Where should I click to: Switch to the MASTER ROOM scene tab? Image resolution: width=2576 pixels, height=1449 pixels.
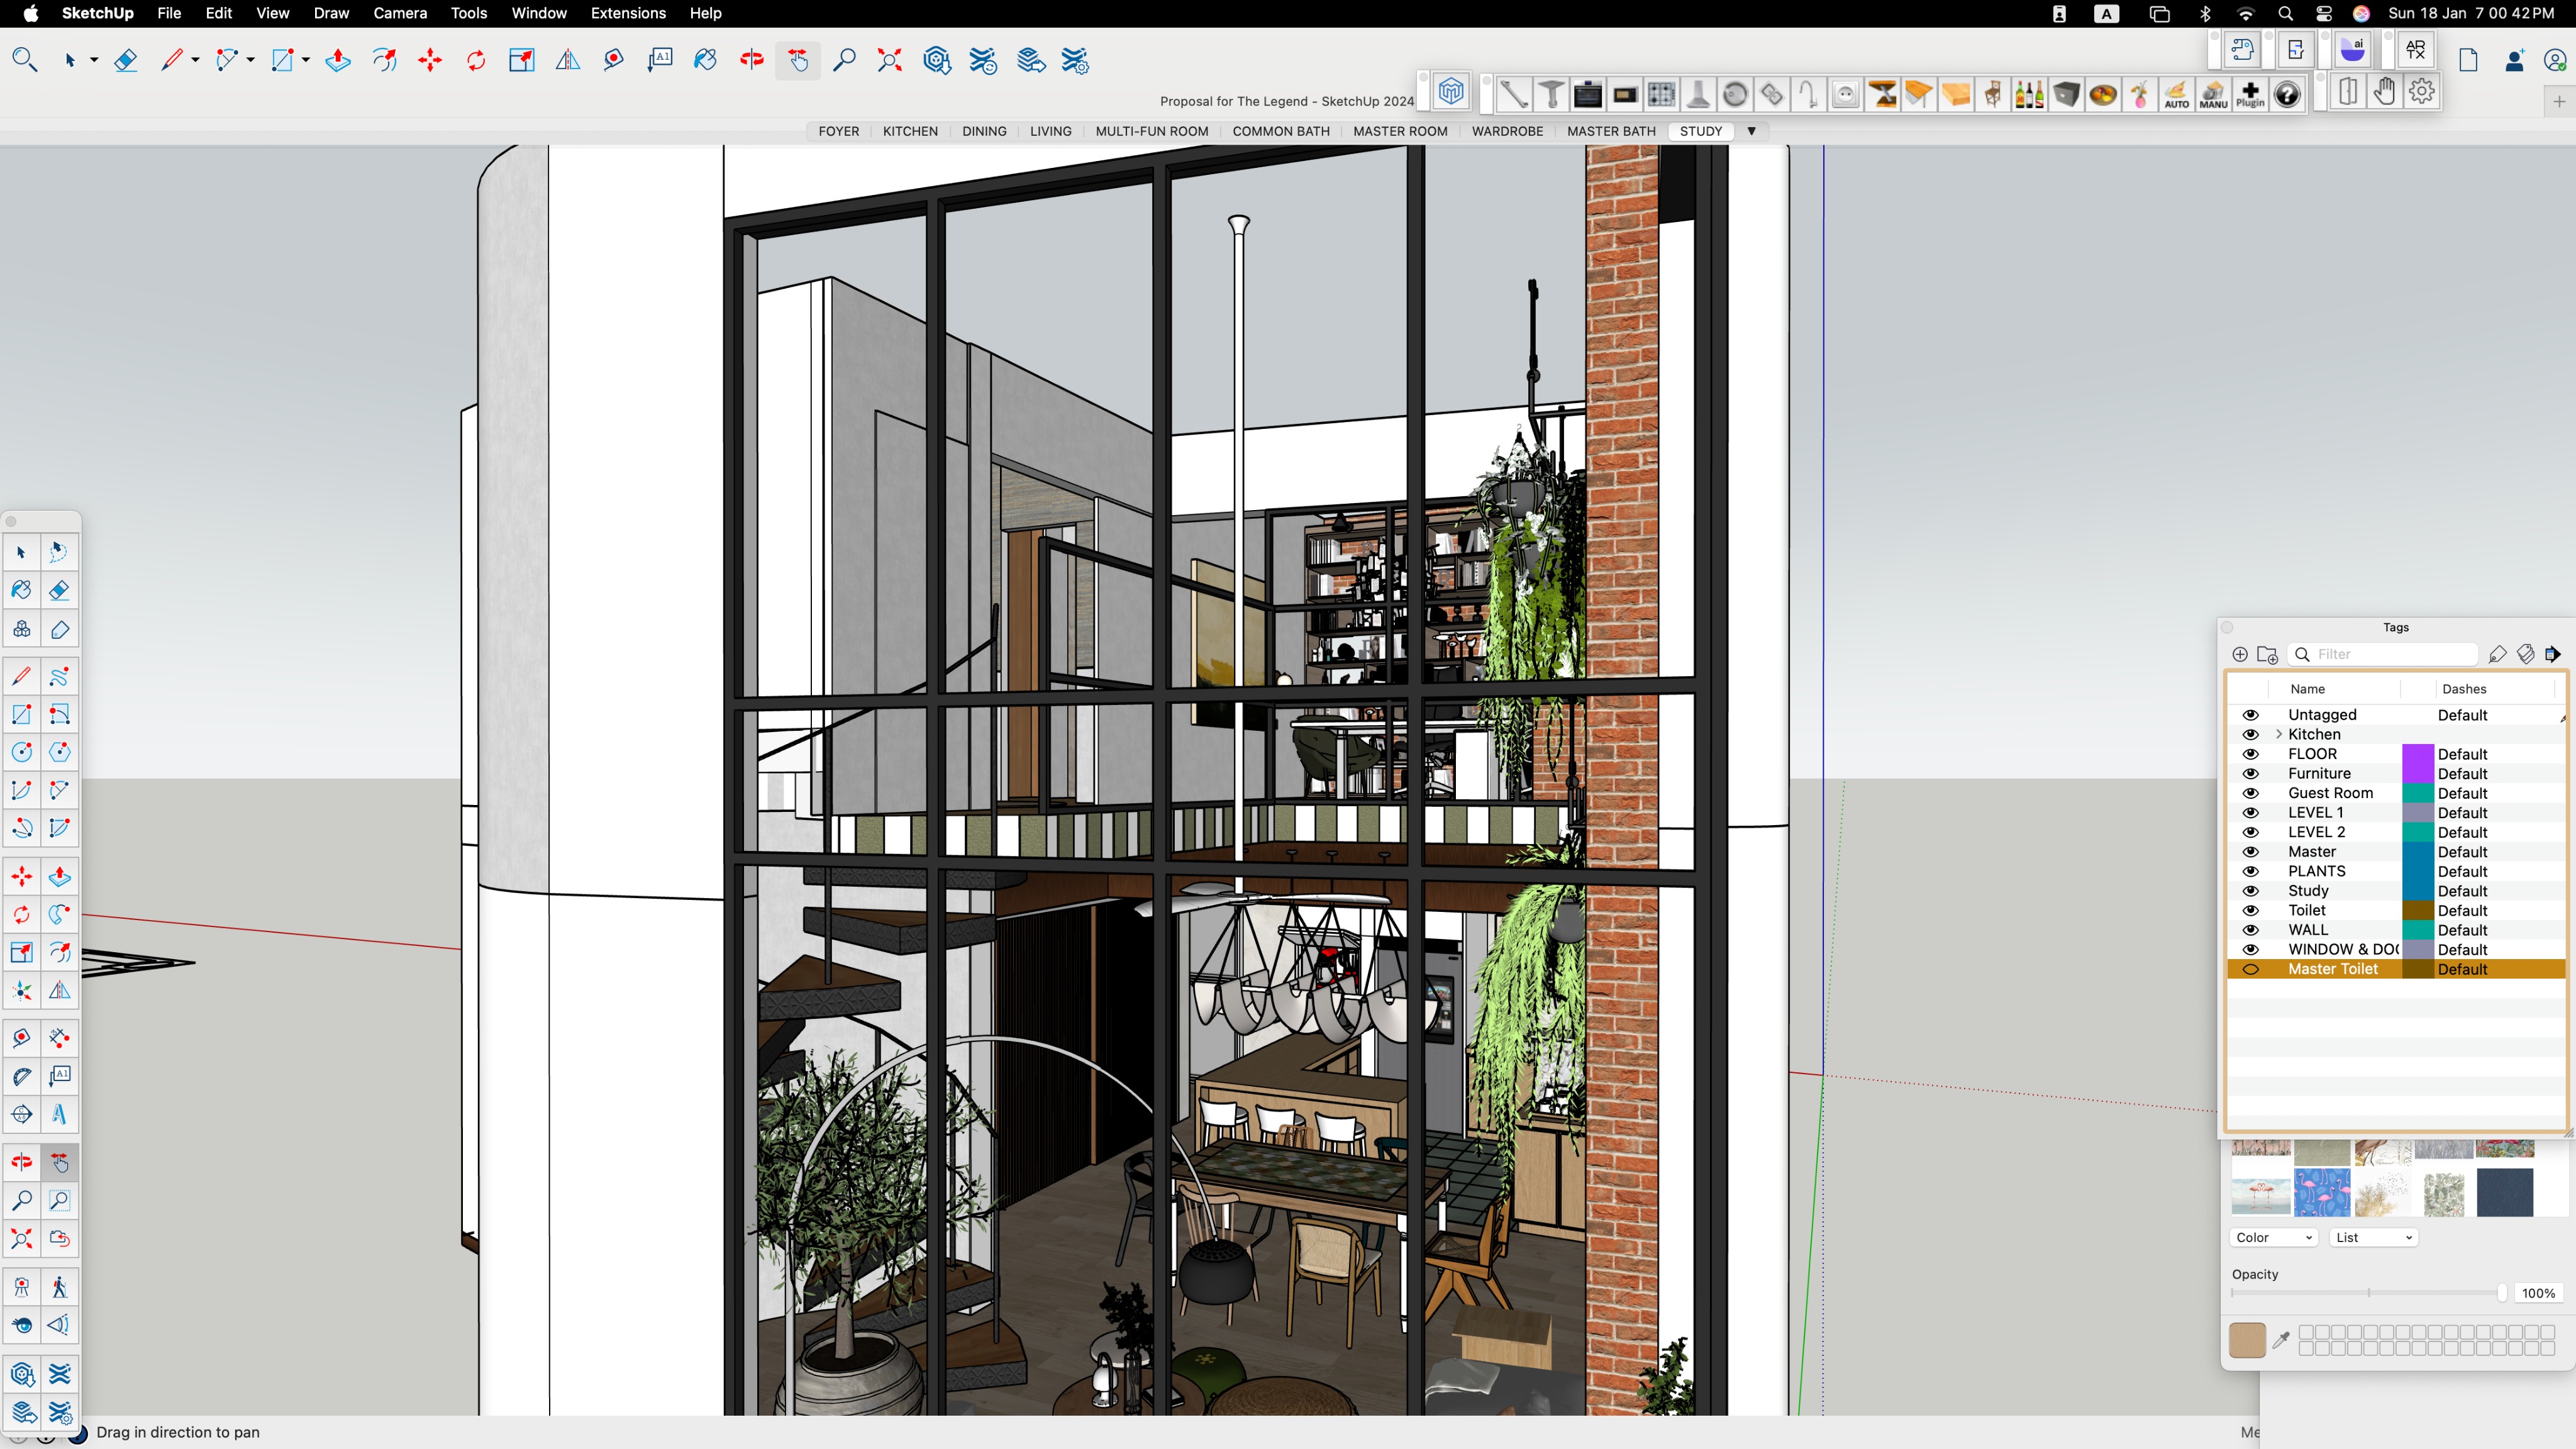click(1400, 131)
